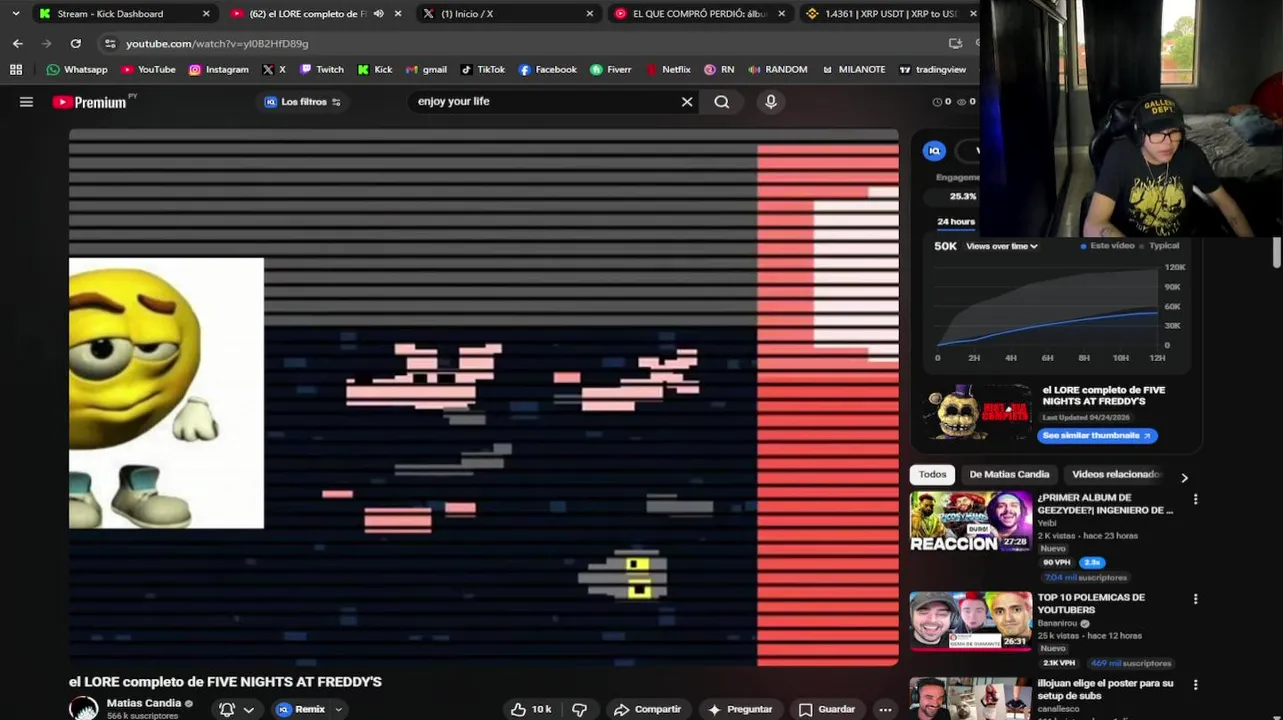Open Twitch bookmark
The width and height of the screenshot is (1283, 720).
point(322,70)
